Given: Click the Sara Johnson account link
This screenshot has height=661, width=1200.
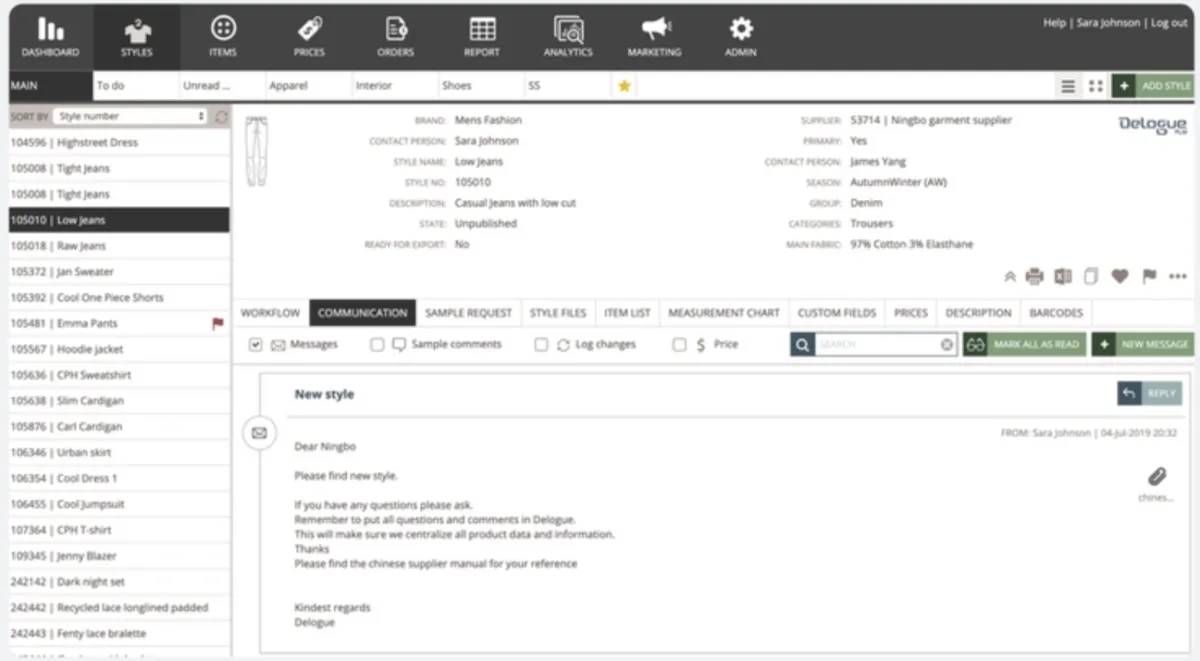Looking at the screenshot, I should point(1110,23).
